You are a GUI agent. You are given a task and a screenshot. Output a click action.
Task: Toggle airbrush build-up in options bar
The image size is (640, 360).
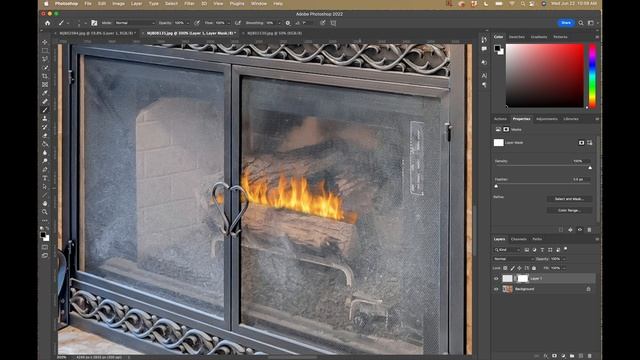click(238, 23)
